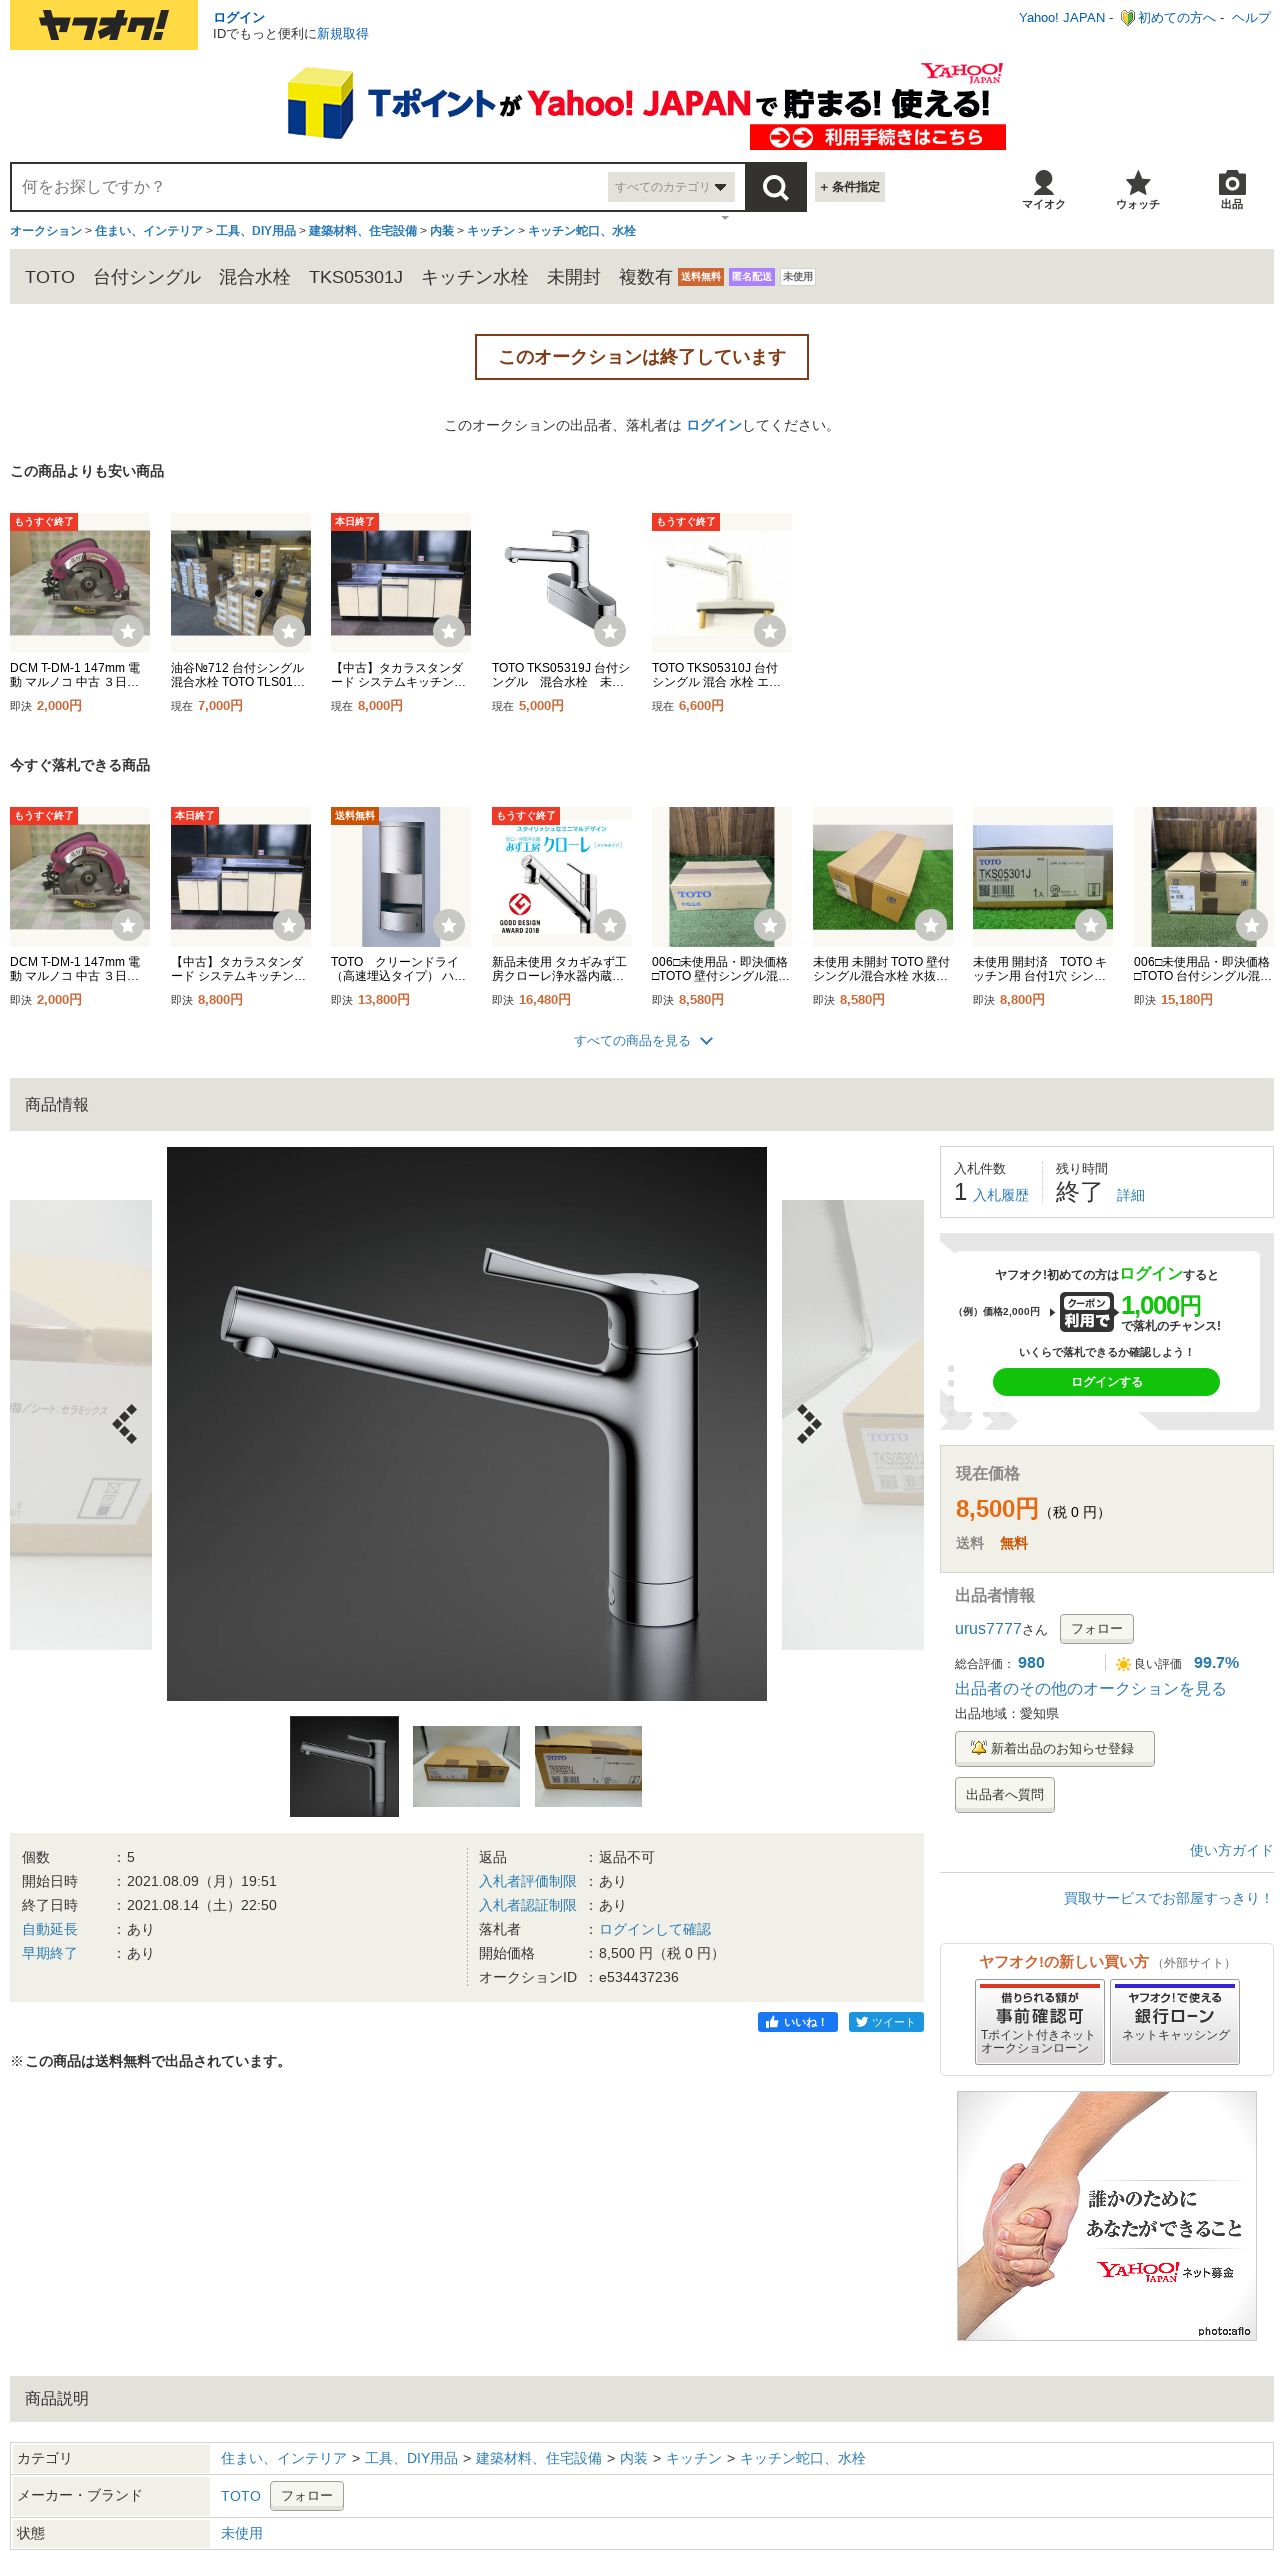Click the 出品 camera icon
Viewport: 1284px width, 2568px height.
[x=1232, y=189]
